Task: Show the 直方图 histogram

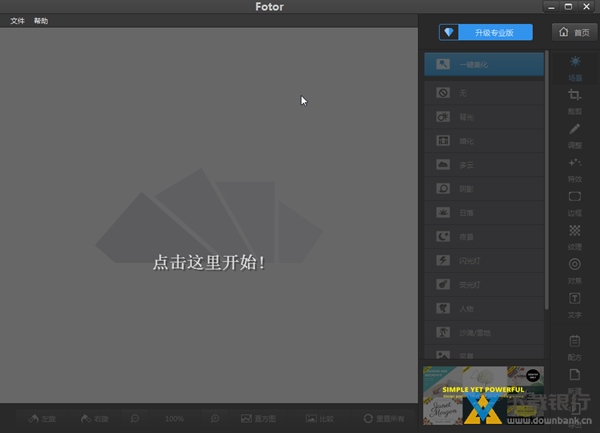Action: (258, 419)
